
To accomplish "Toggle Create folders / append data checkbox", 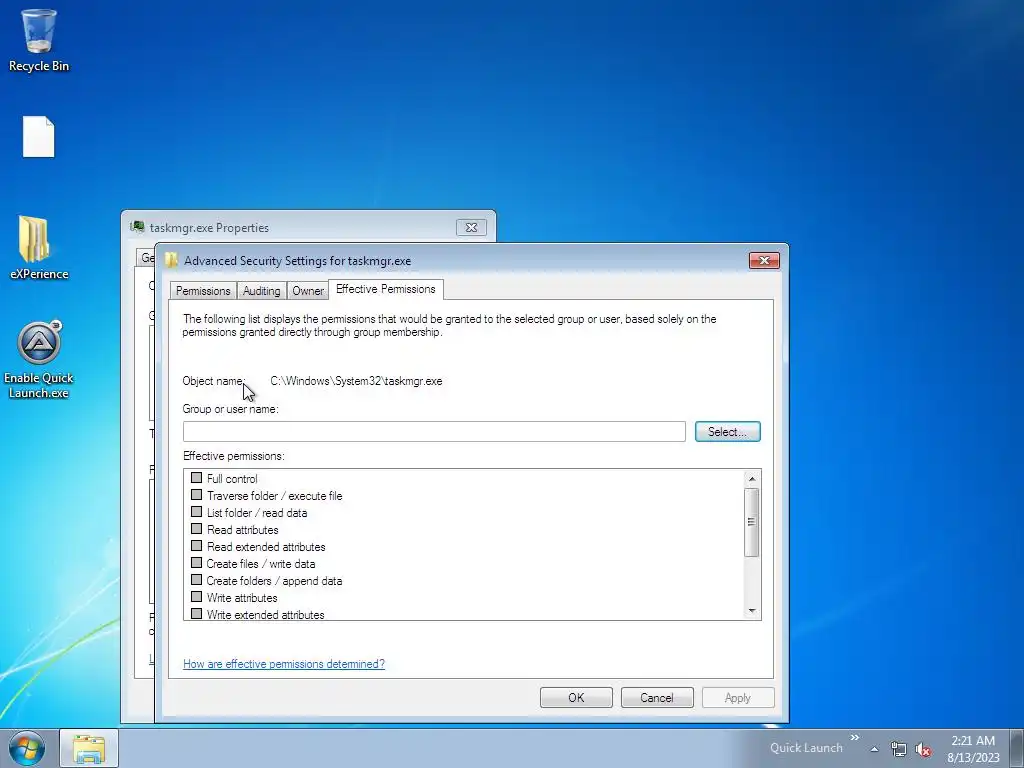I will [x=197, y=580].
